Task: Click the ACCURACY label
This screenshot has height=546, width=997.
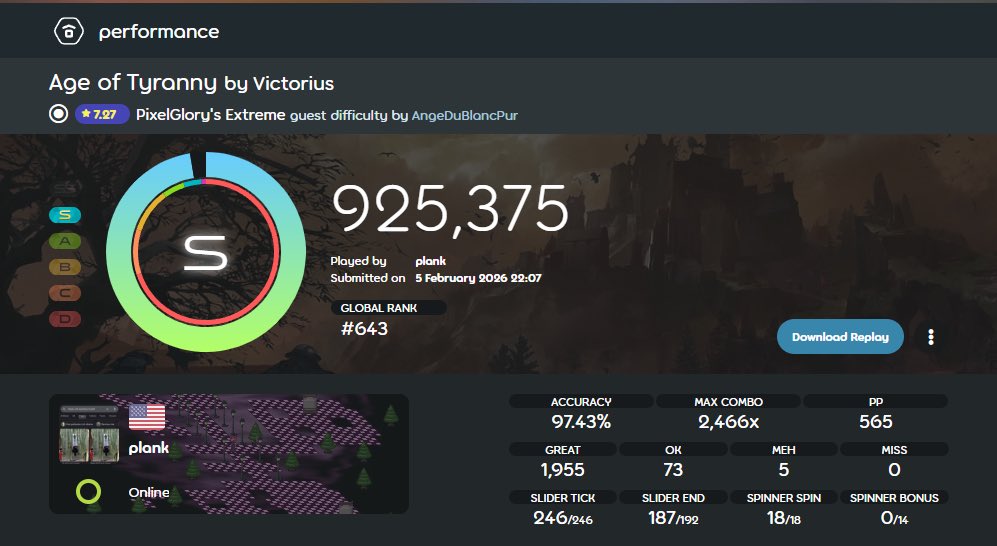Action: coord(581,402)
